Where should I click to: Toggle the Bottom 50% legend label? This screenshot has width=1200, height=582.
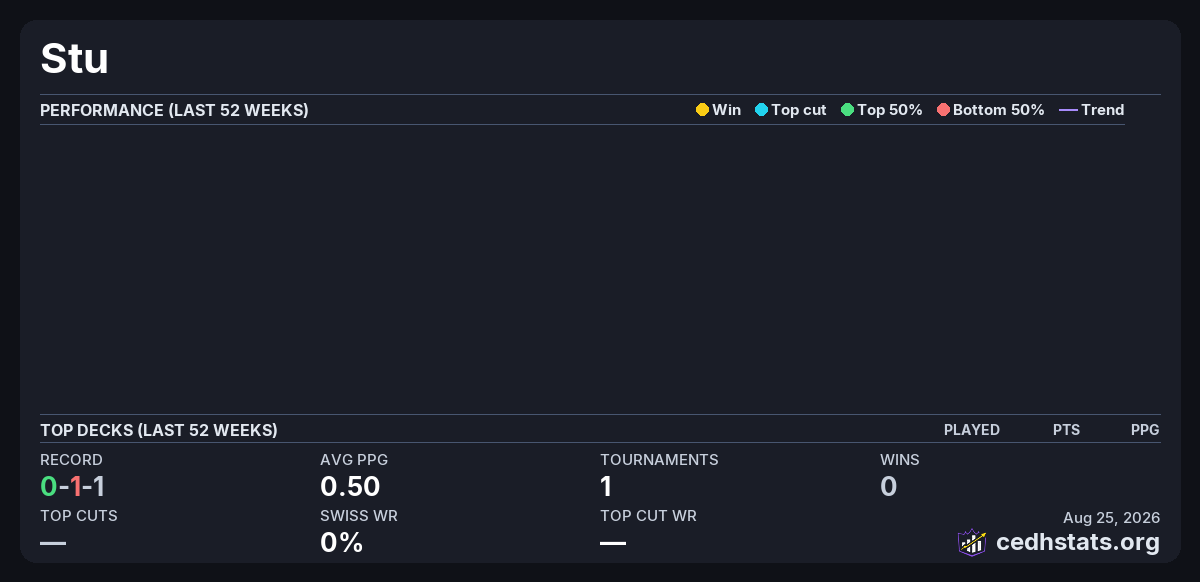tap(999, 110)
